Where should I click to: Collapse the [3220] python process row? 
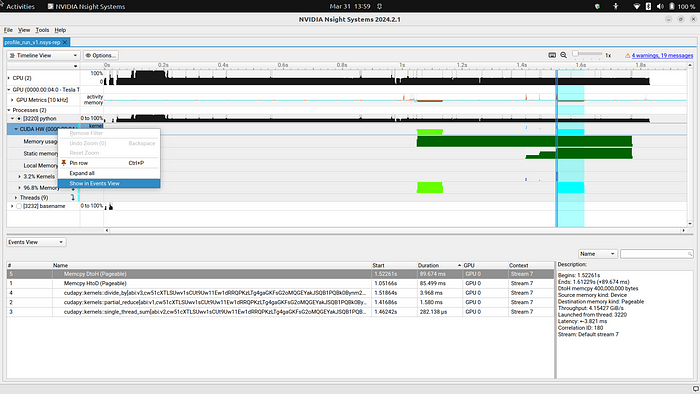[x=12, y=119]
